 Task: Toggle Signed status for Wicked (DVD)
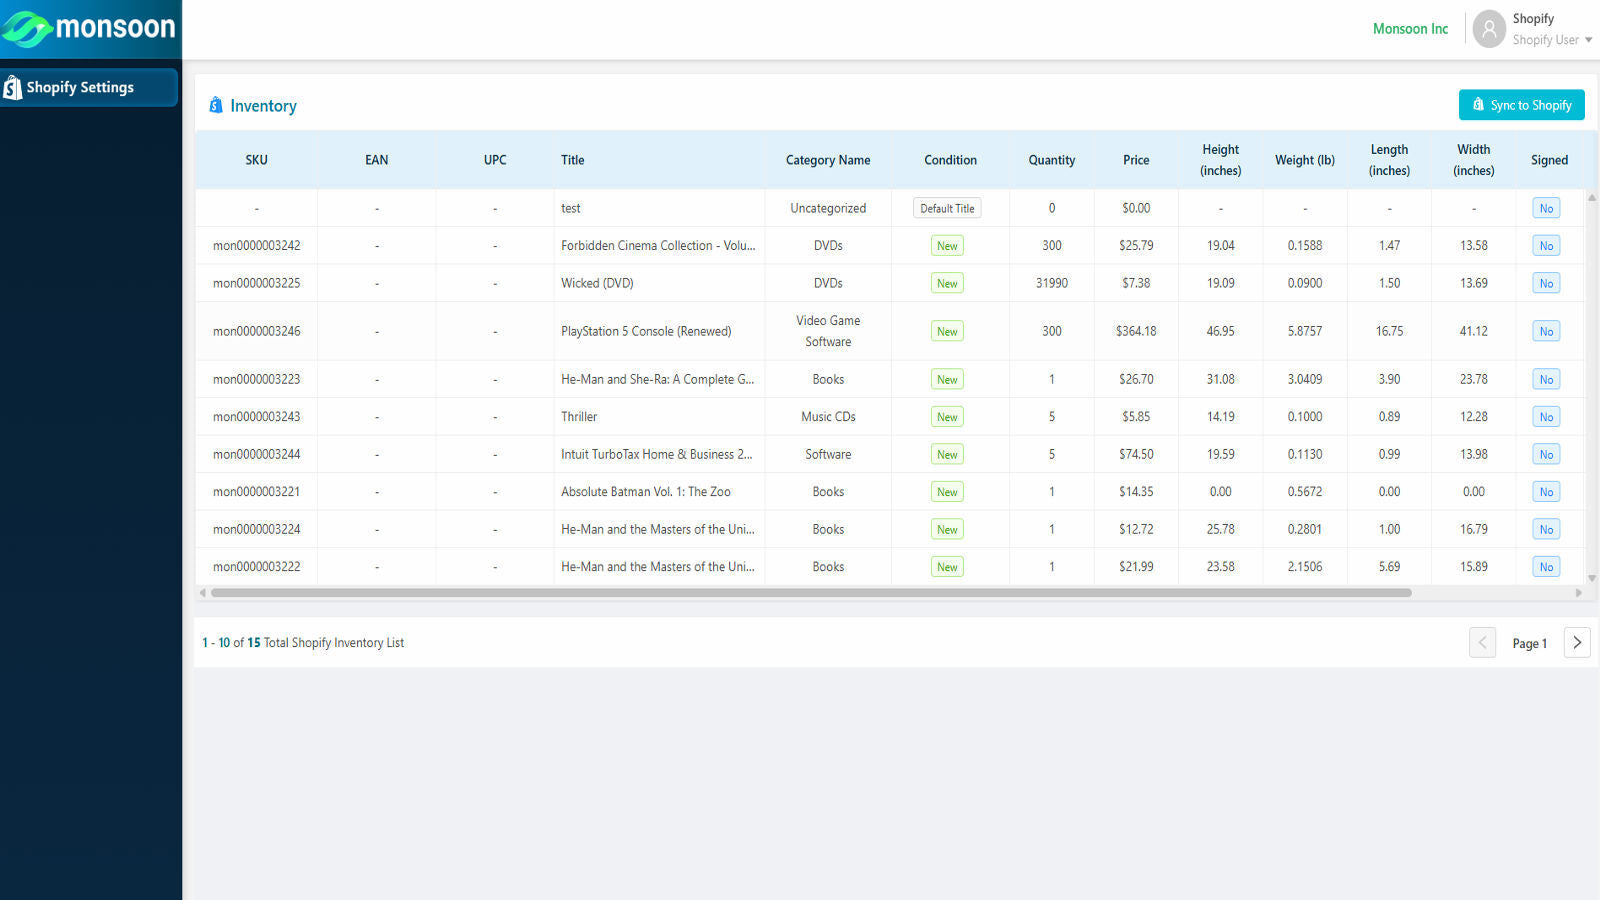click(x=1546, y=282)
